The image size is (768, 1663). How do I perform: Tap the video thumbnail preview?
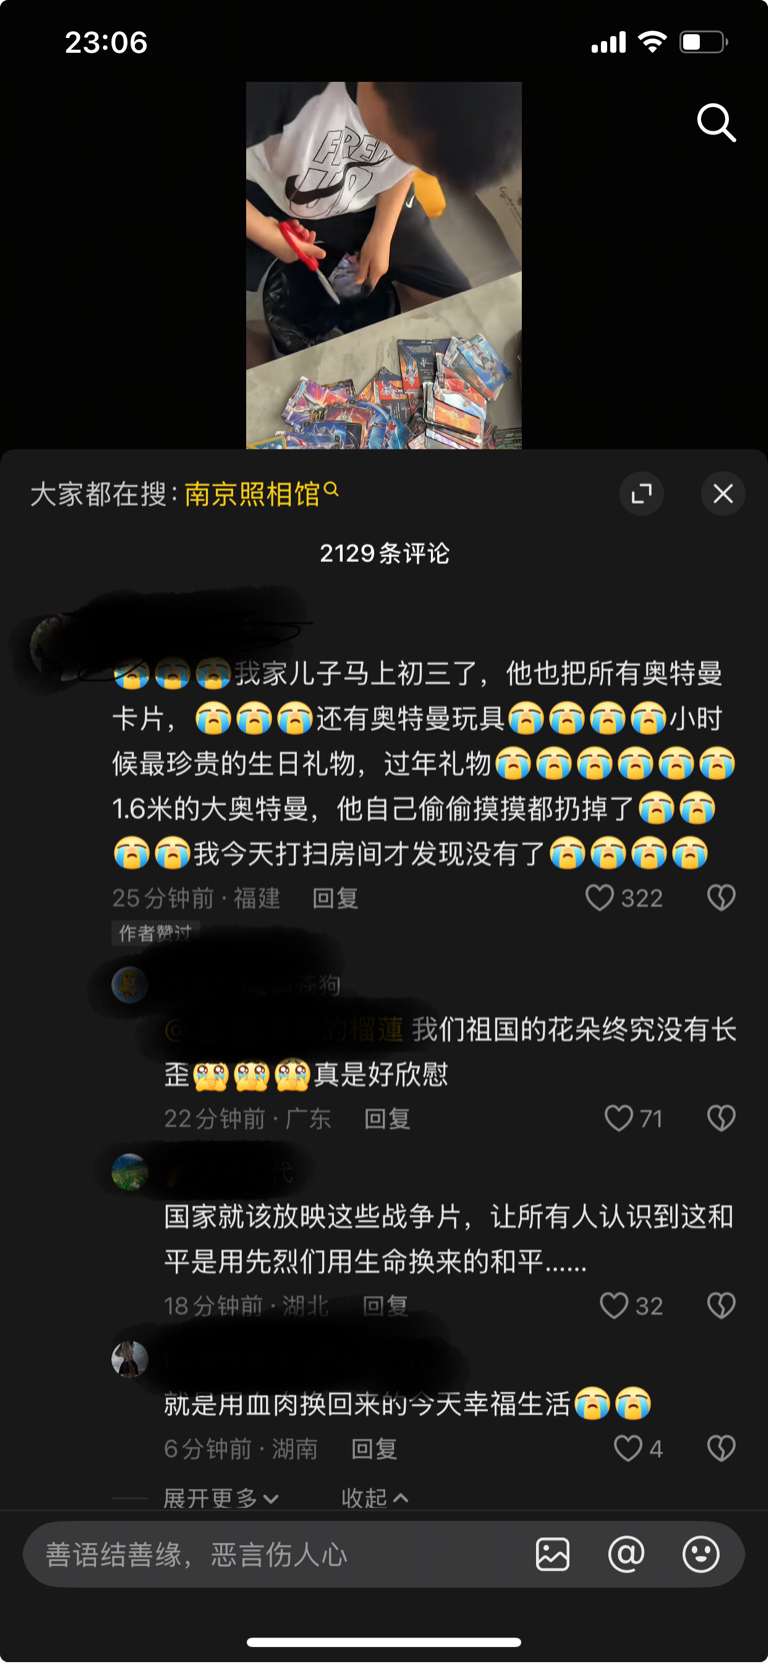(384, 265)
